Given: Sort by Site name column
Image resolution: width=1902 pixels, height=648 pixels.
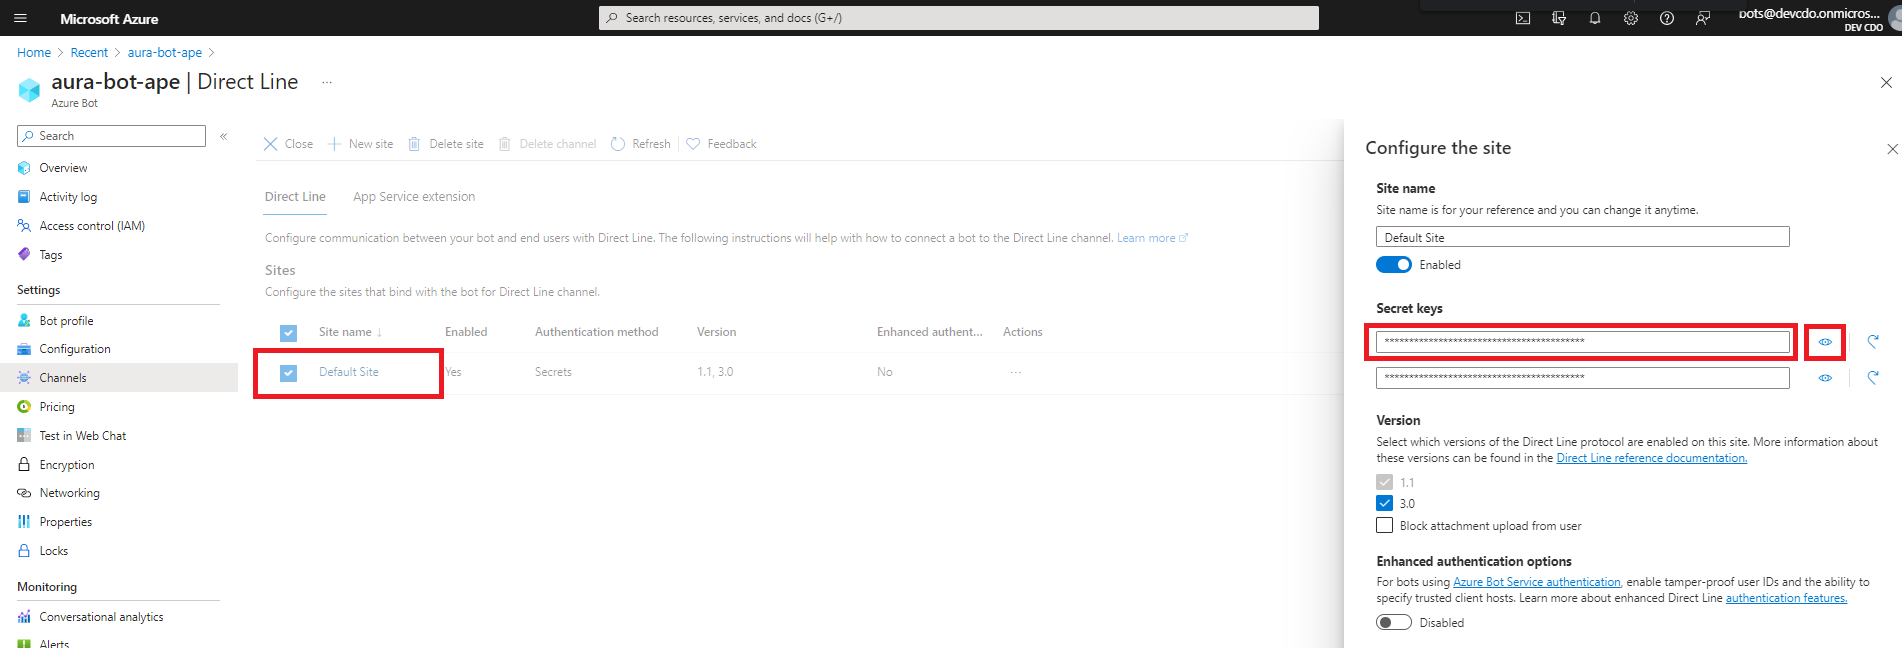Looking at the screenshot, I should (350, 332).
